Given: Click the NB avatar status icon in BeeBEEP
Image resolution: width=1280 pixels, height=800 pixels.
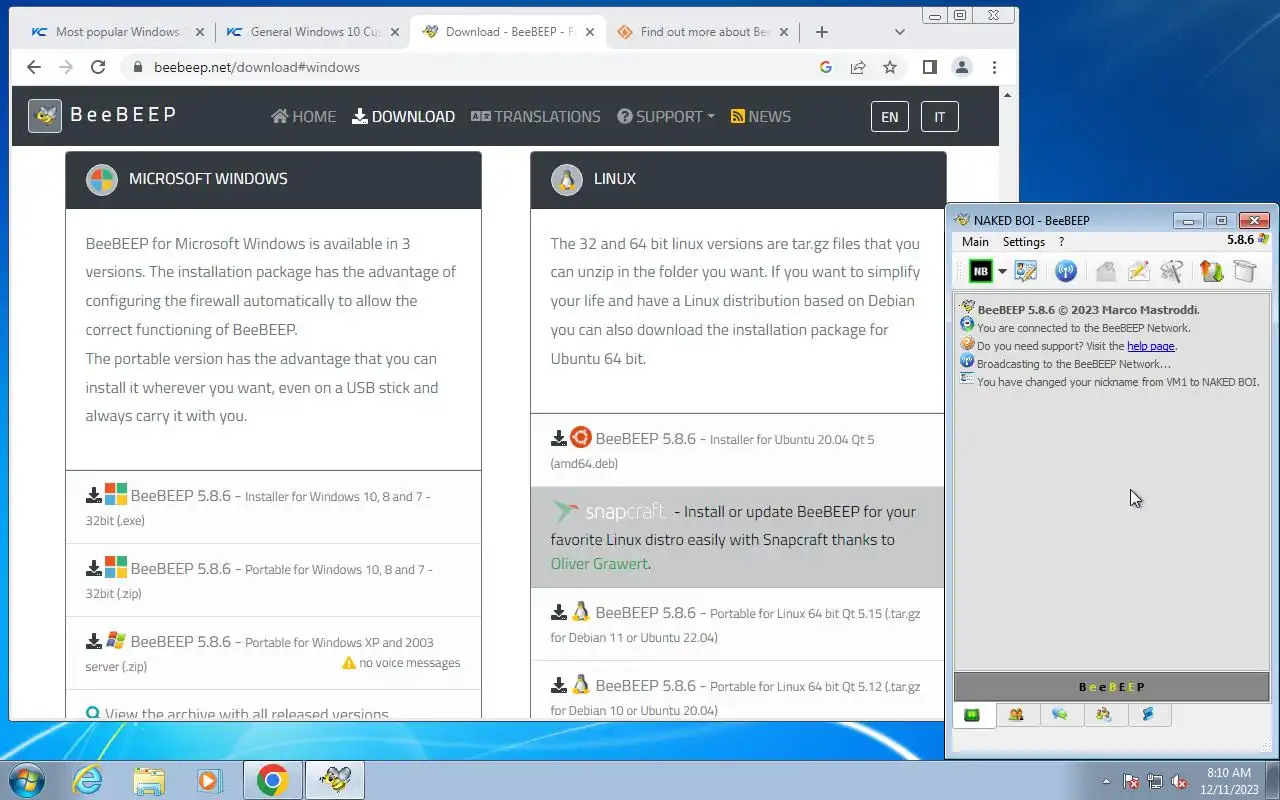Looking at the screenshot, I should pyautogui.click(x=980, y=271).
